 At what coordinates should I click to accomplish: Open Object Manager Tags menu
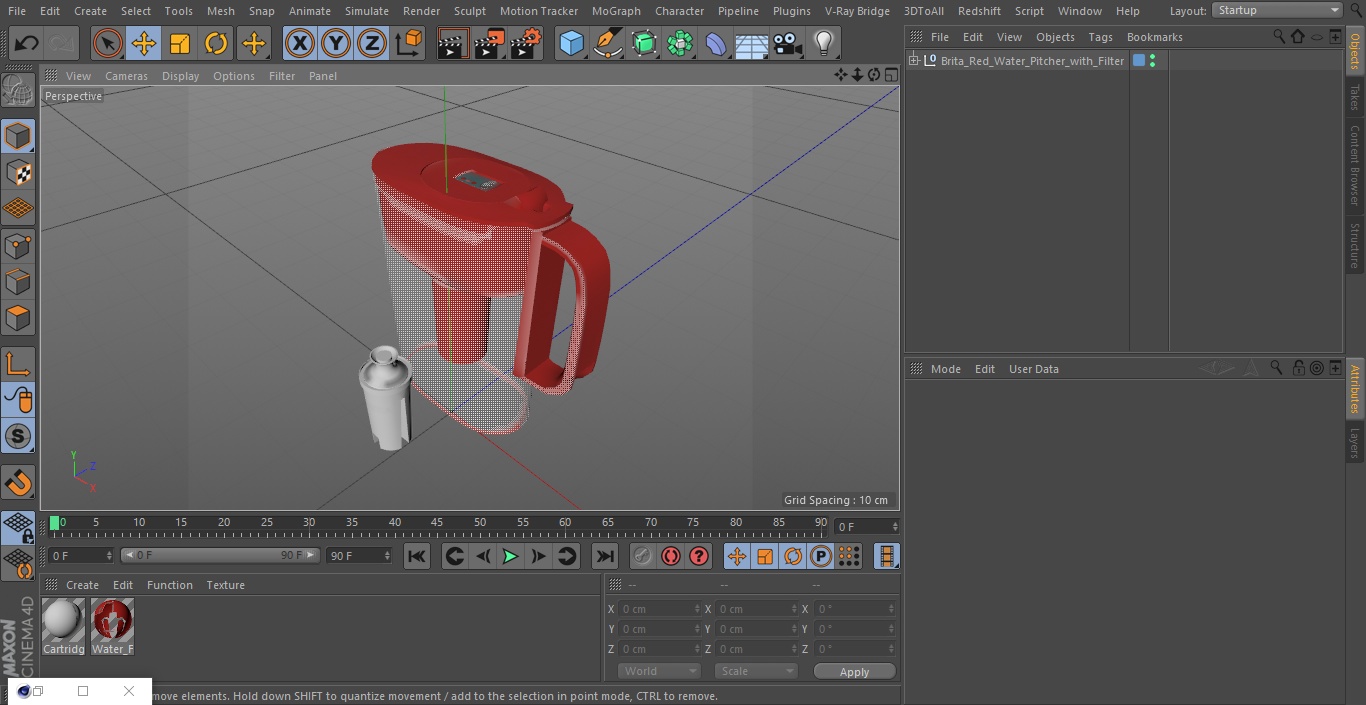(1100, 37)
